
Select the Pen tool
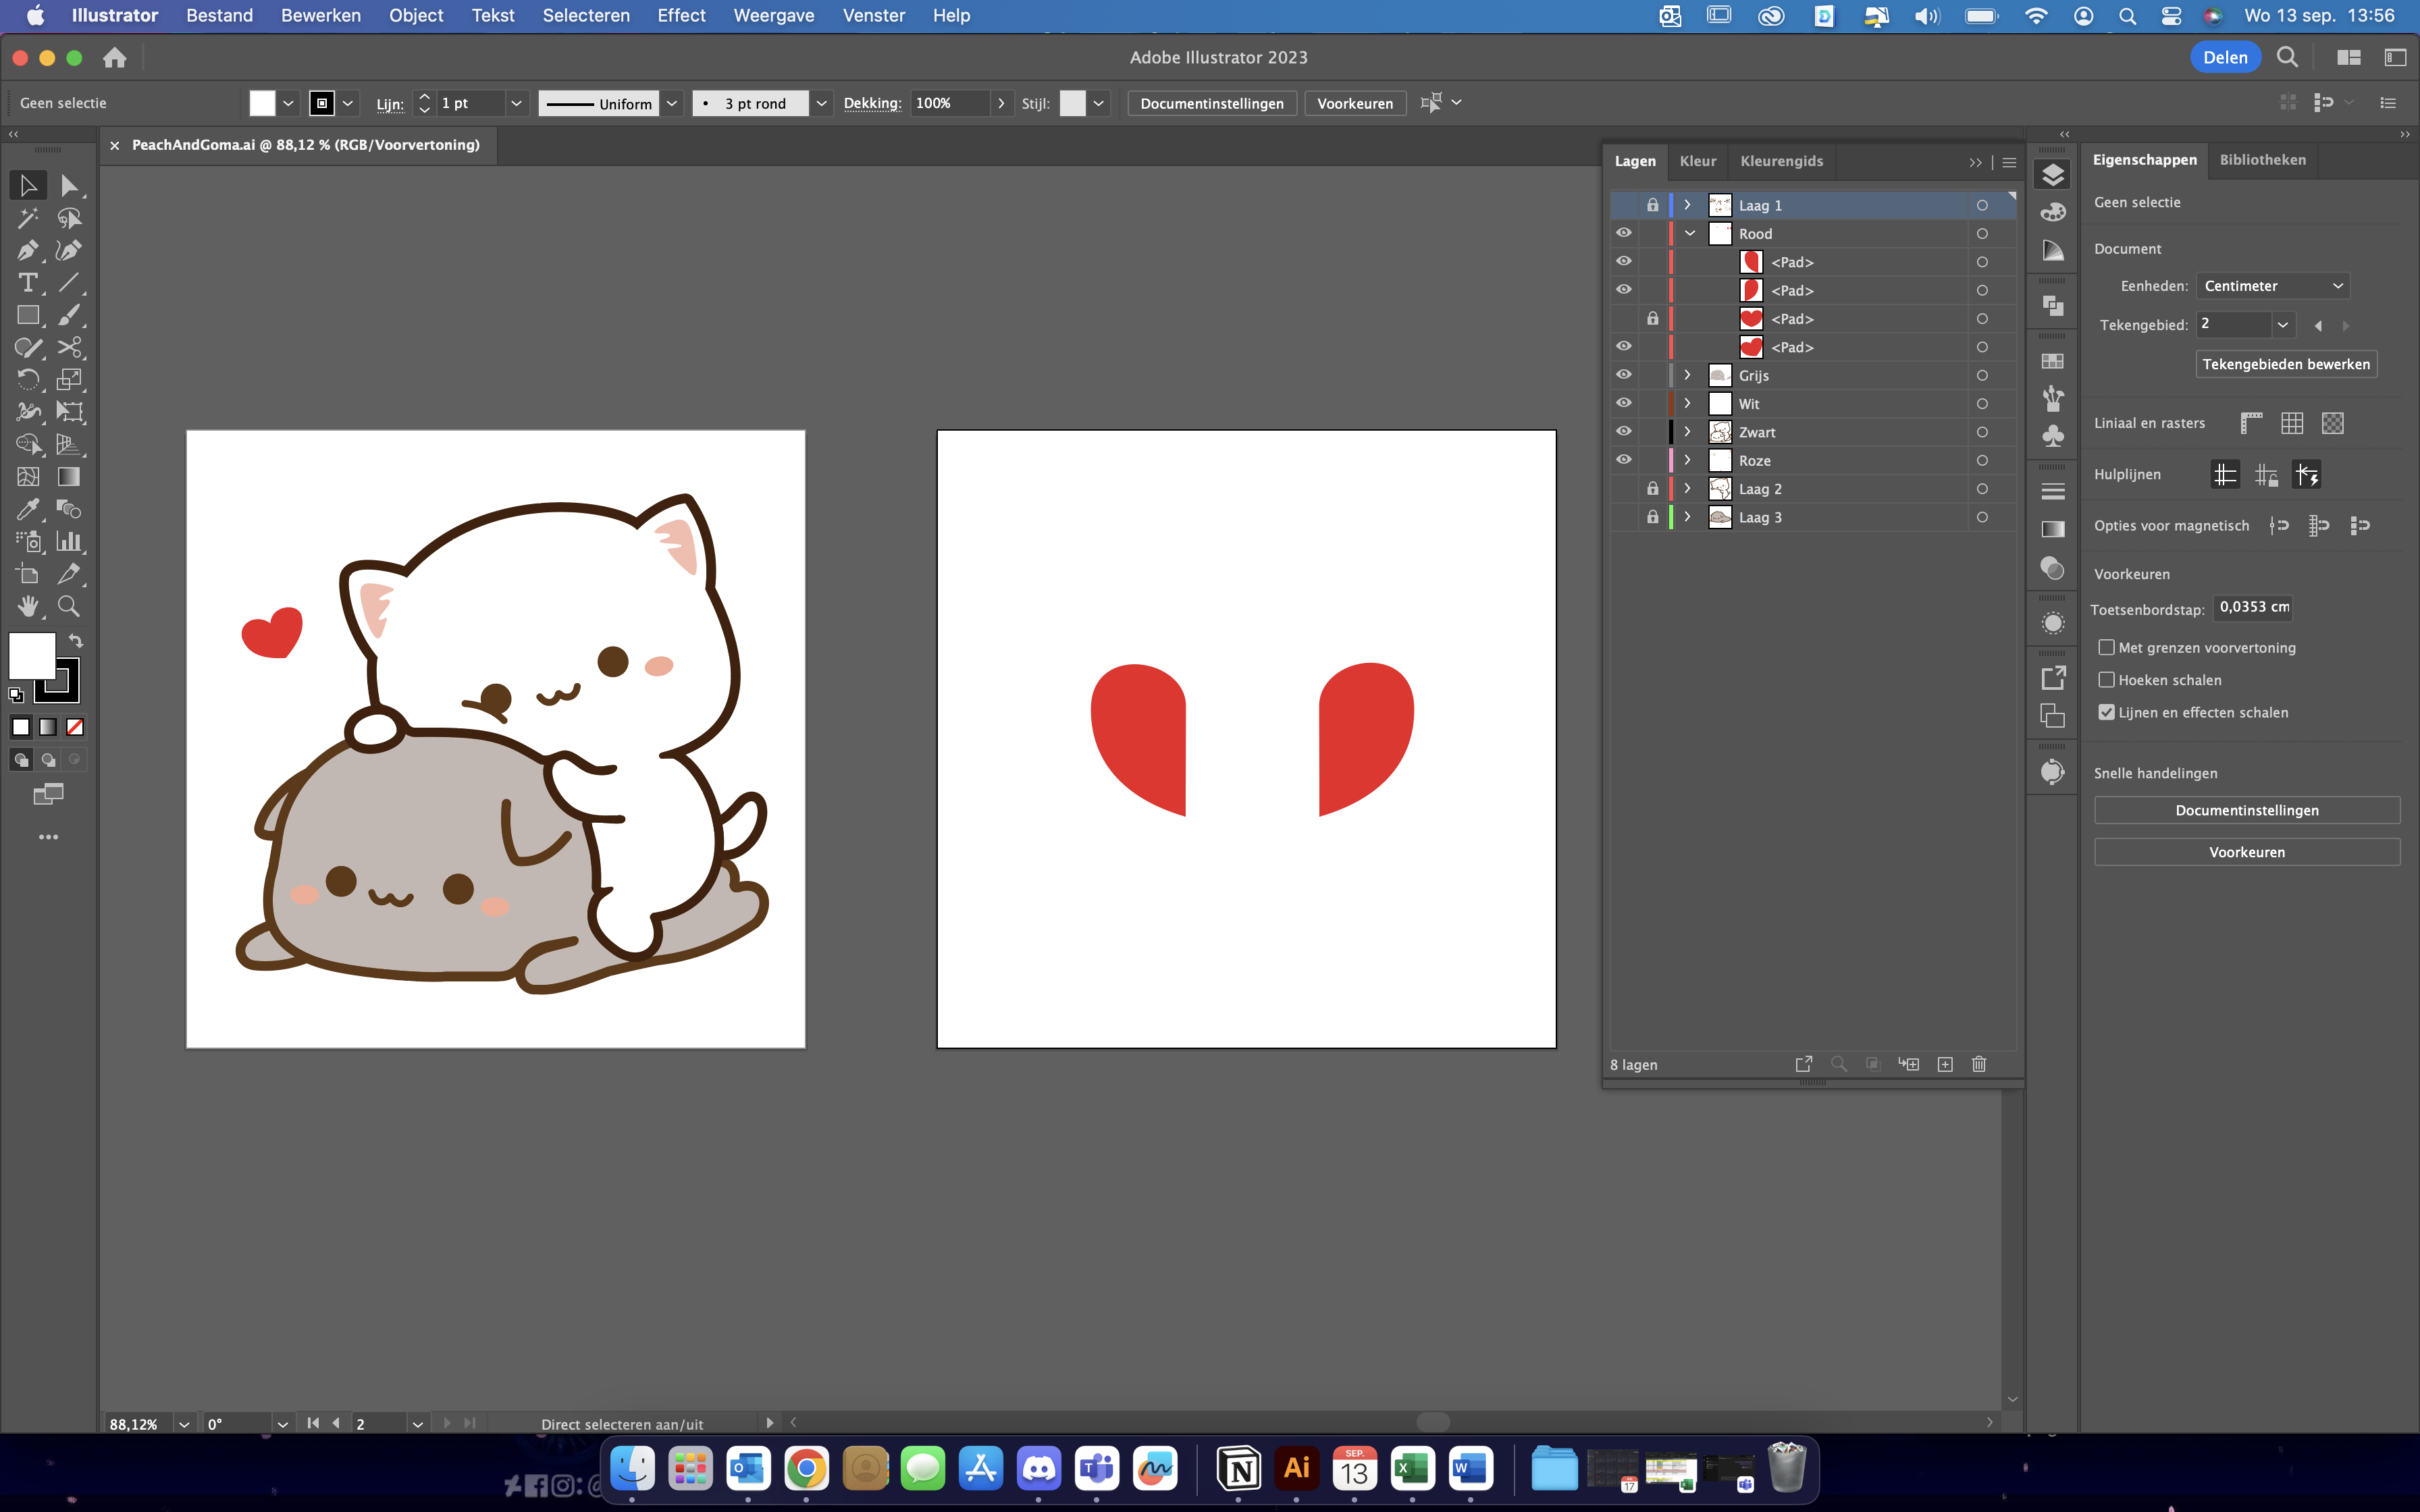click(x=27, y=250)
